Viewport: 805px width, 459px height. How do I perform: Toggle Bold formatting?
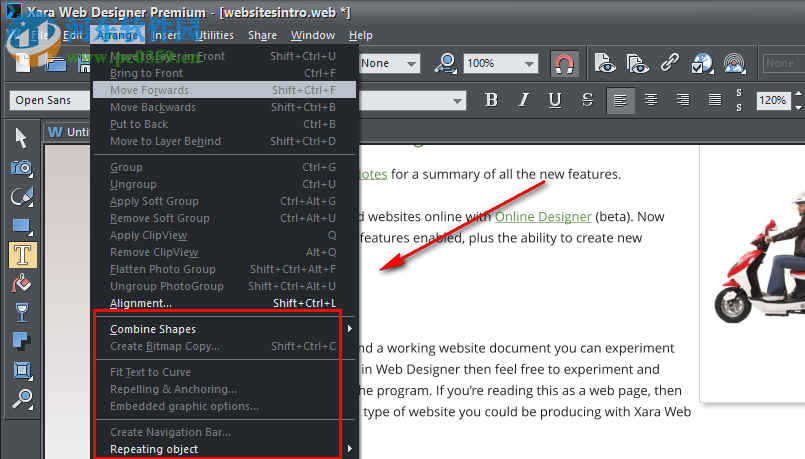click(491, 100)
